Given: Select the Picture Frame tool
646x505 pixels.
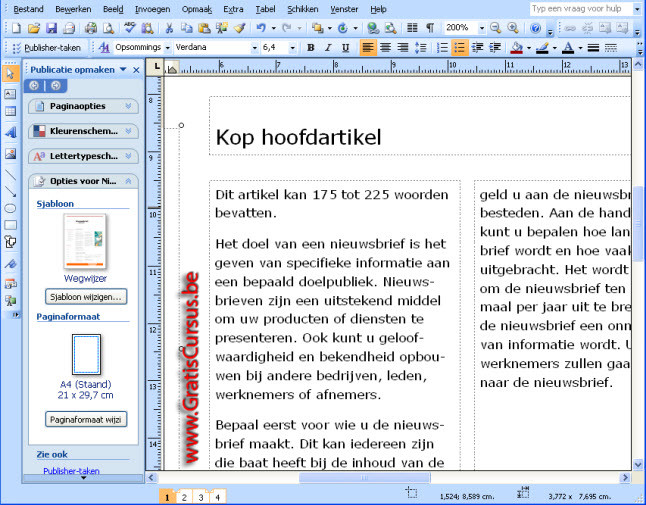Looking at the screenshot, I should coord(10,154).
